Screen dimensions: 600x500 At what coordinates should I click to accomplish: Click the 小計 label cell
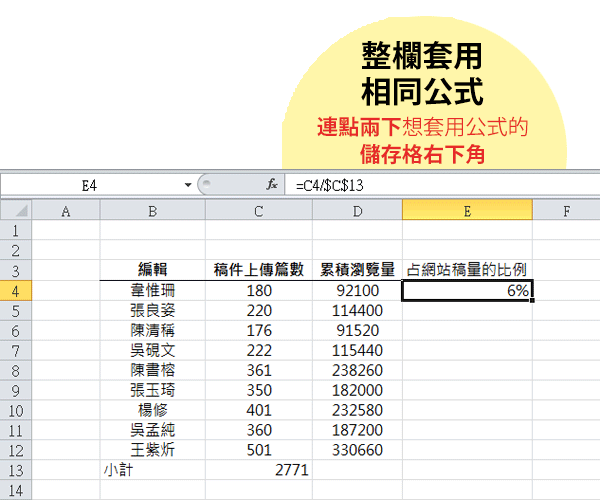pyautogui.click(x=153, y=470)
